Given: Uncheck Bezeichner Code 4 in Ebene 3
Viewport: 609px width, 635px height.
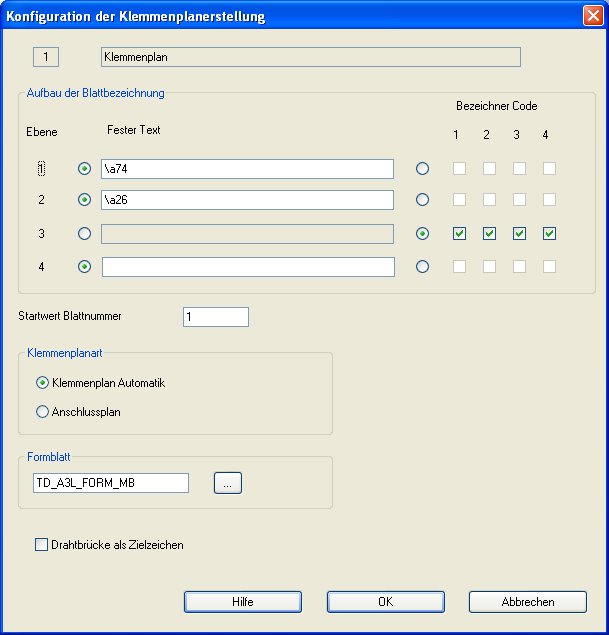Looking at the screenshot, I should pos(549,234).
